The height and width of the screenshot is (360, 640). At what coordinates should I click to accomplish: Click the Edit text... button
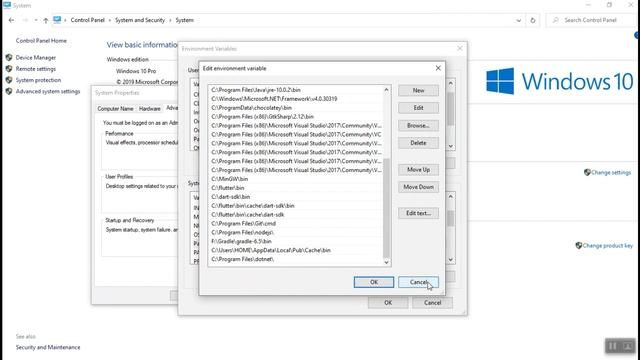(x=418, y=213)
